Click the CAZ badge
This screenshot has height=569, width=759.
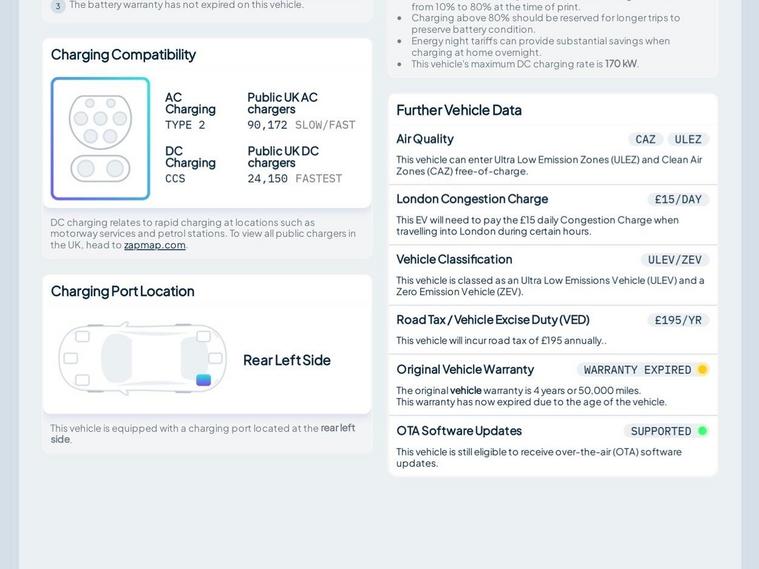[x=646, y=140]
